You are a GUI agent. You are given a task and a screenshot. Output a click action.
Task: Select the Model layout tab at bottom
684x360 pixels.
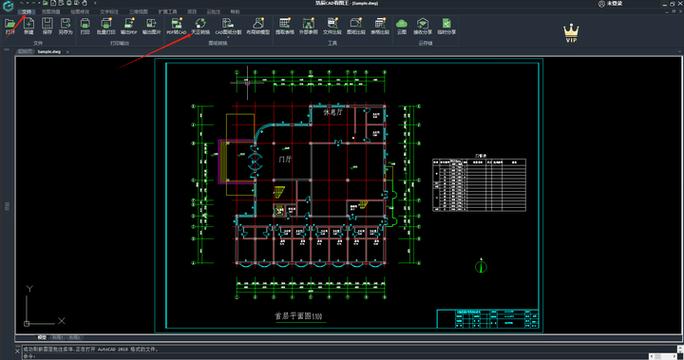coord(42,337)
